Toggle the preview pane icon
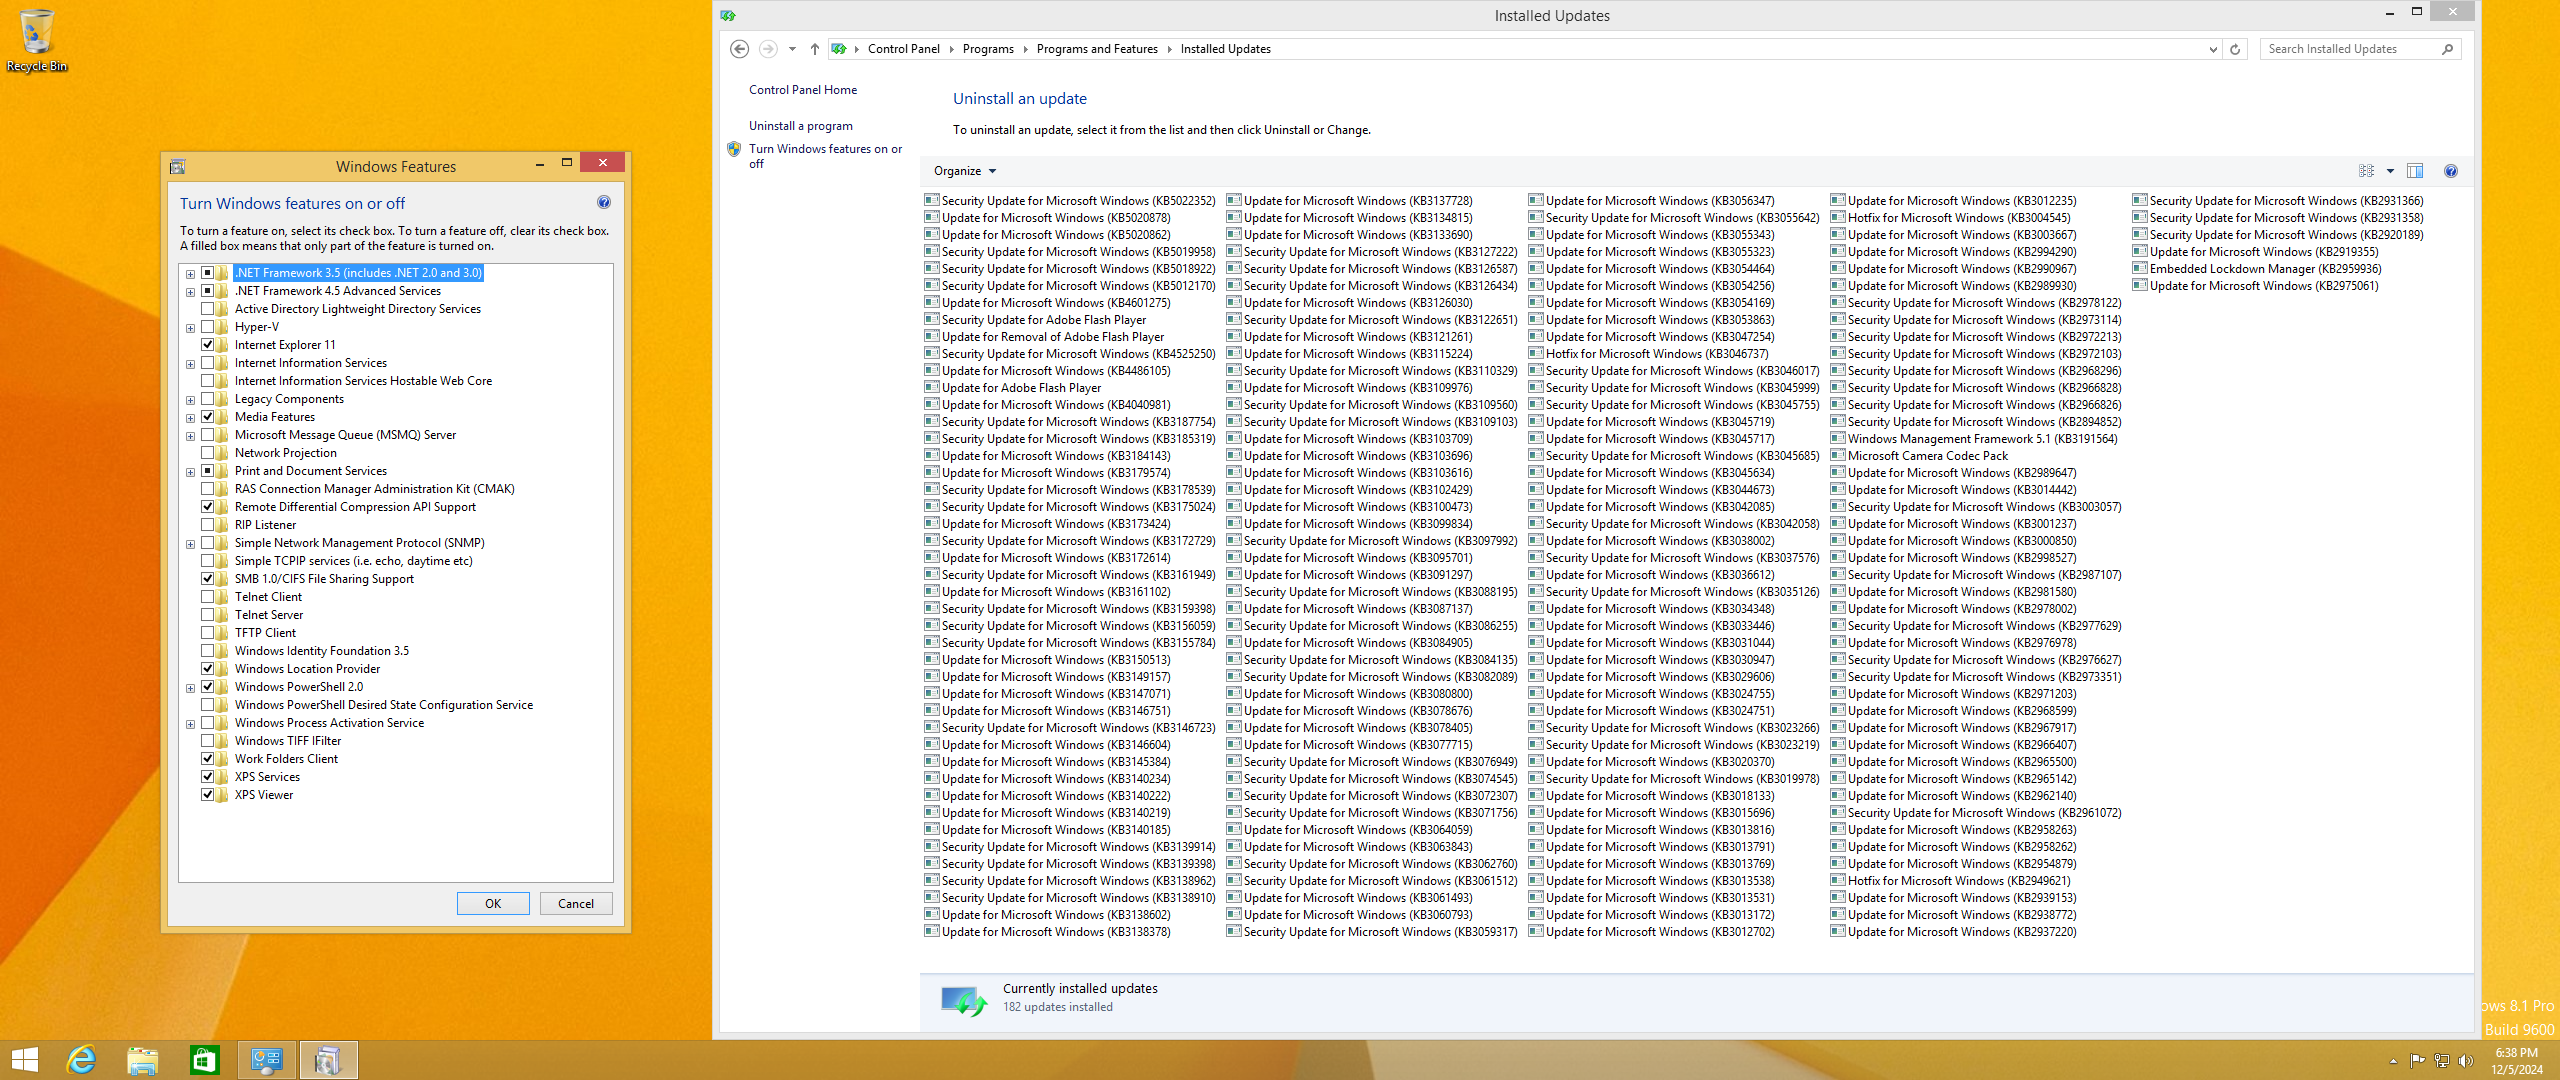 point(2415,171)
